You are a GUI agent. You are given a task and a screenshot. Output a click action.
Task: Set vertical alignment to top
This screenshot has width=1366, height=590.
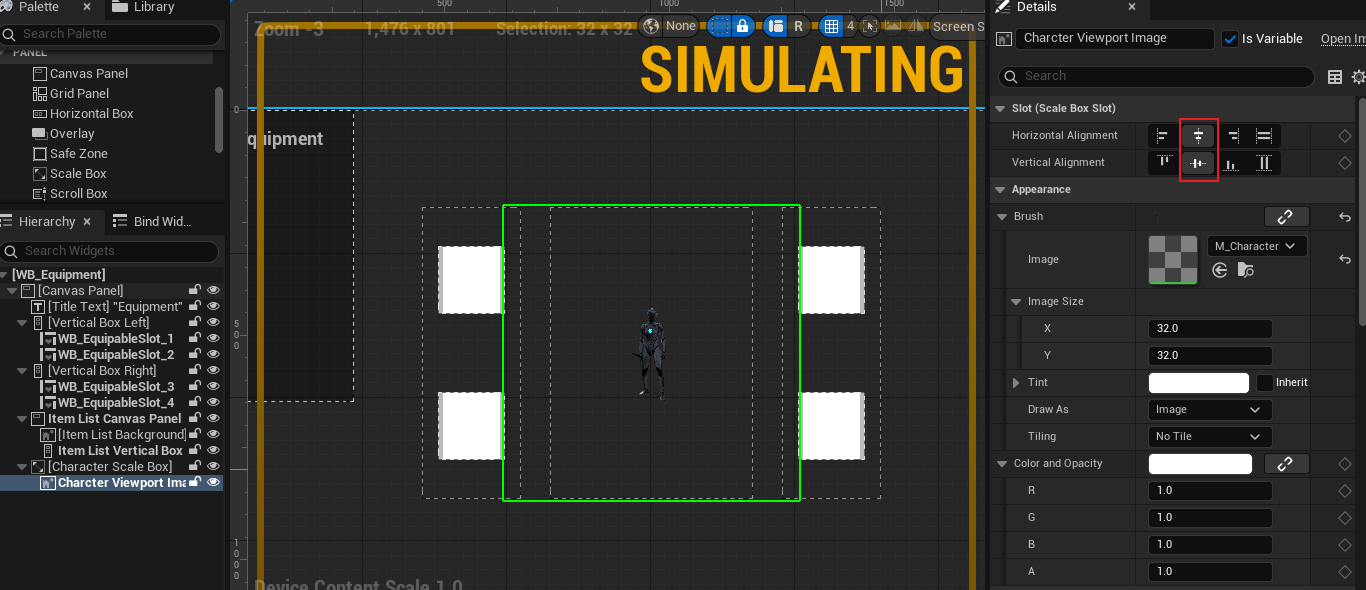click(1163, 163)
